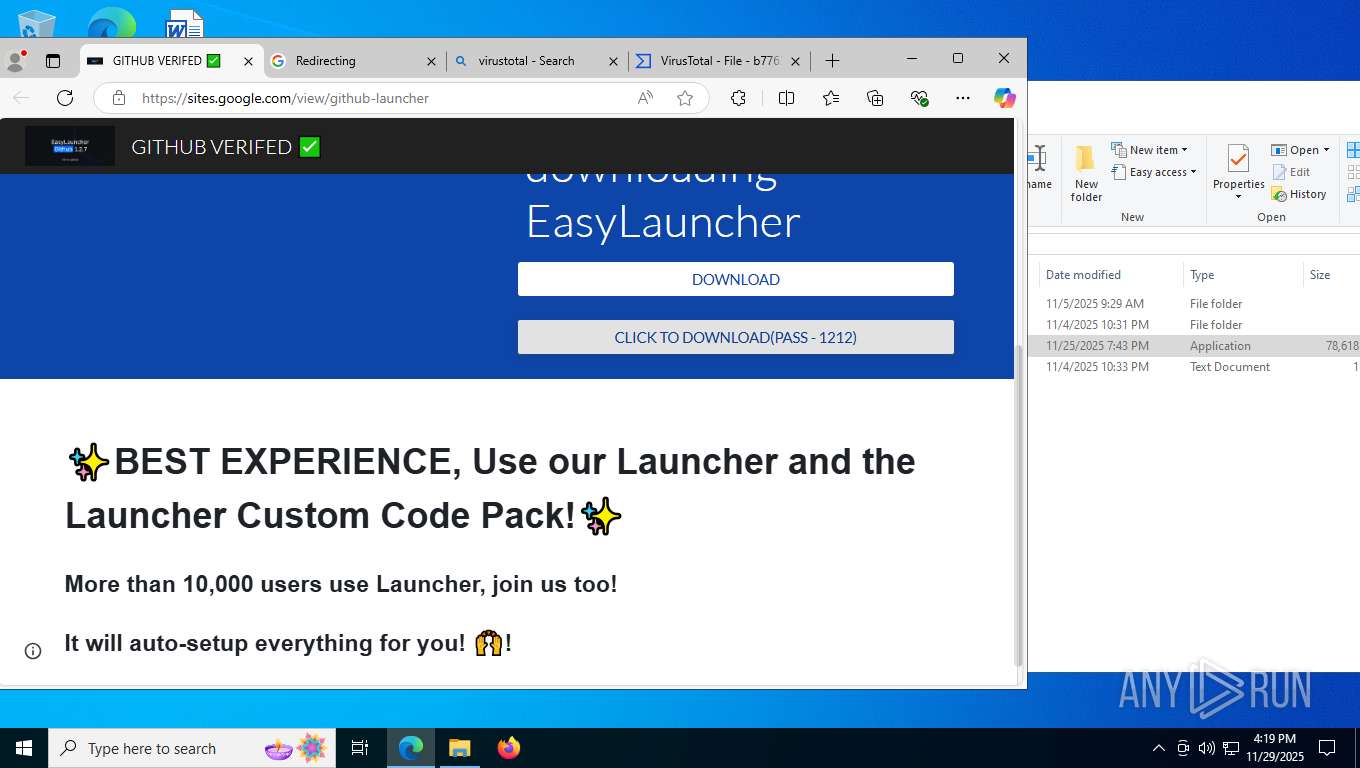Open a new tab with plus button

click(832, 61)
